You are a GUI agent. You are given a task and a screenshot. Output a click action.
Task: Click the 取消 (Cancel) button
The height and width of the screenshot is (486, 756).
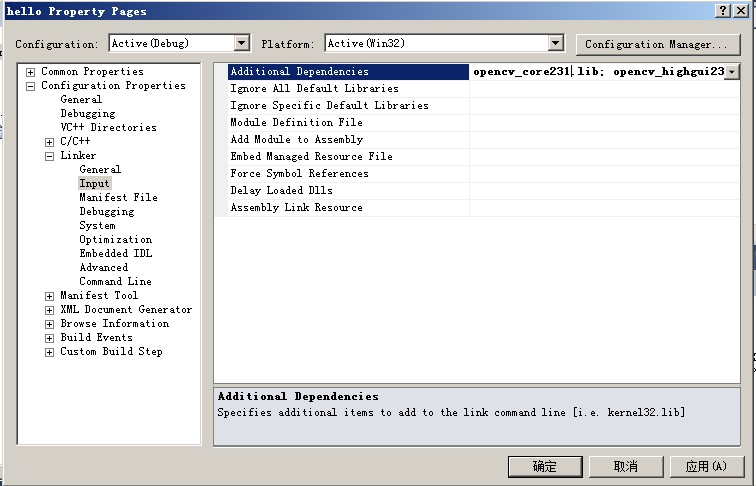[x=626, y=466]
